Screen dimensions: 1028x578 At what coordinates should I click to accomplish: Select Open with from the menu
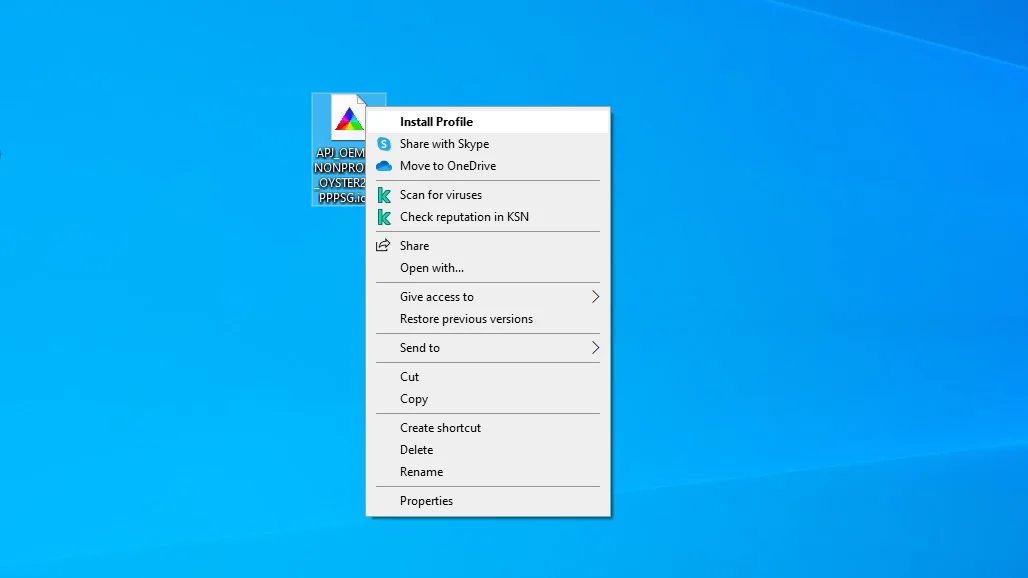(431, 268)
